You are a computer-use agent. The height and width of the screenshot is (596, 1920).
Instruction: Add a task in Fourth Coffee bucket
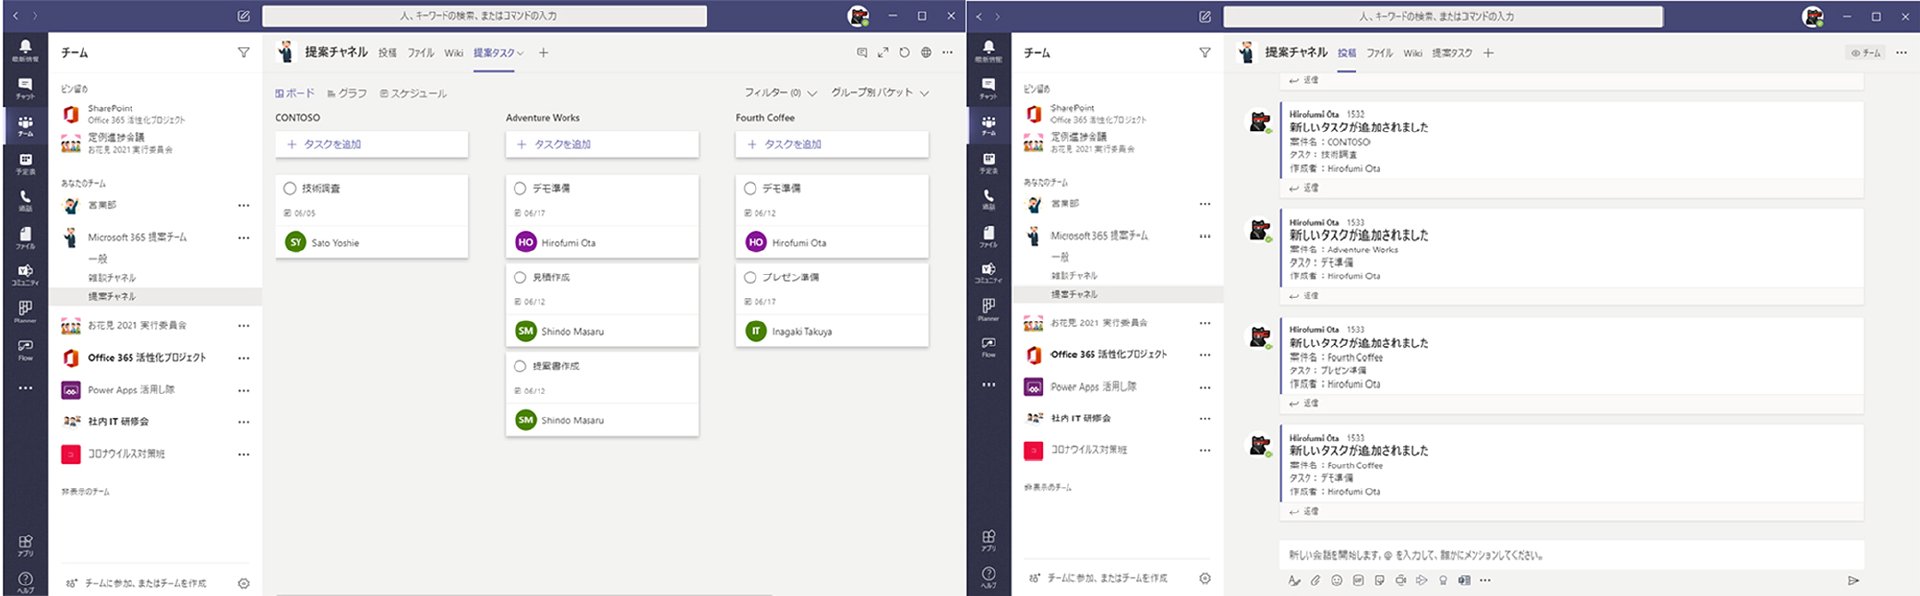click(832, 144)
